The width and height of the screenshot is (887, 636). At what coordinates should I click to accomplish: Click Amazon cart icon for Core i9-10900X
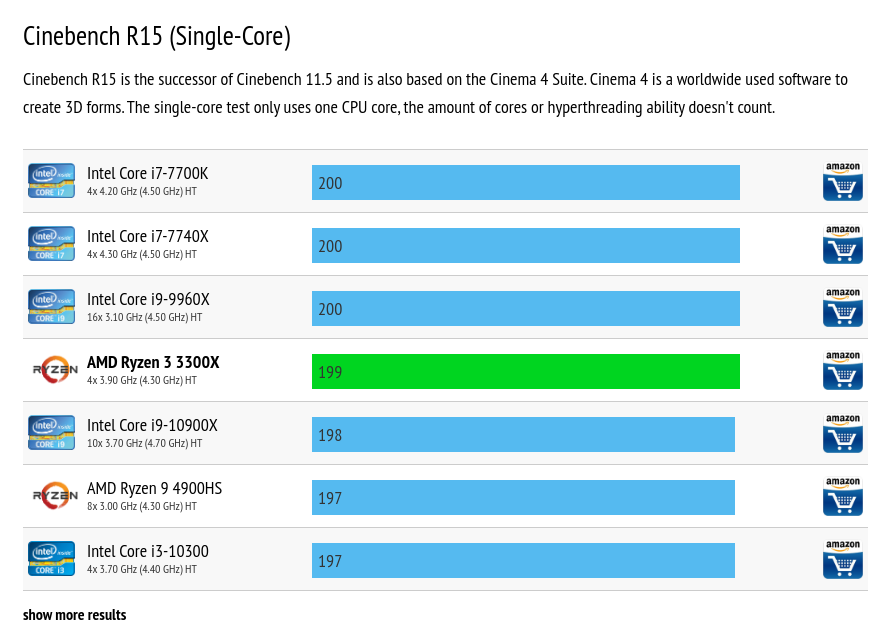pos(842,434)
